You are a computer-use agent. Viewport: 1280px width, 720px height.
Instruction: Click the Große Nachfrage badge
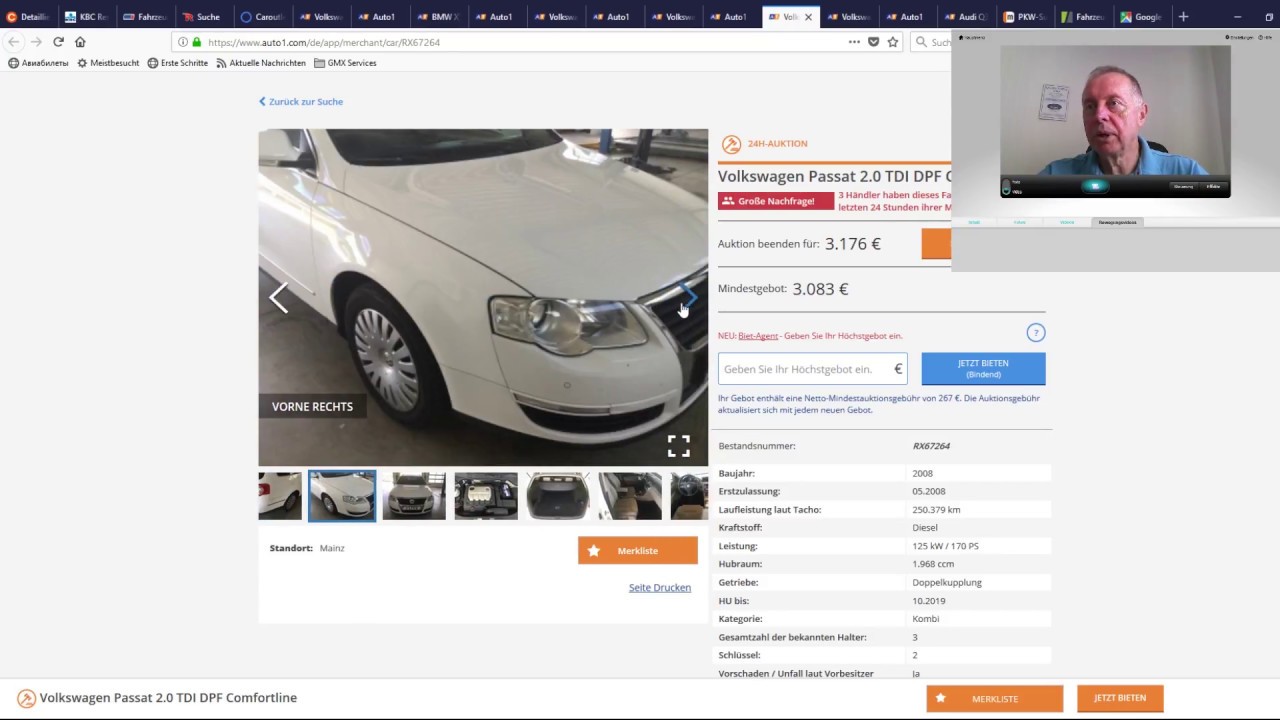[x=776, y=201]
